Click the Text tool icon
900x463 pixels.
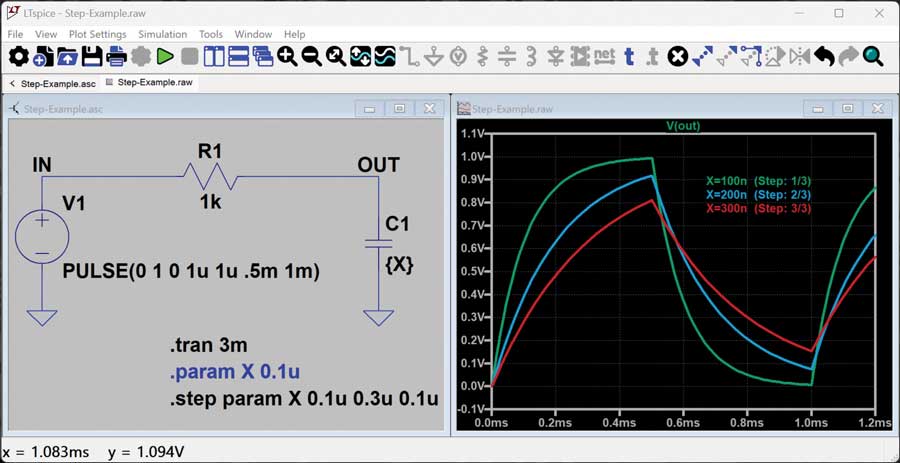(629, 57)
